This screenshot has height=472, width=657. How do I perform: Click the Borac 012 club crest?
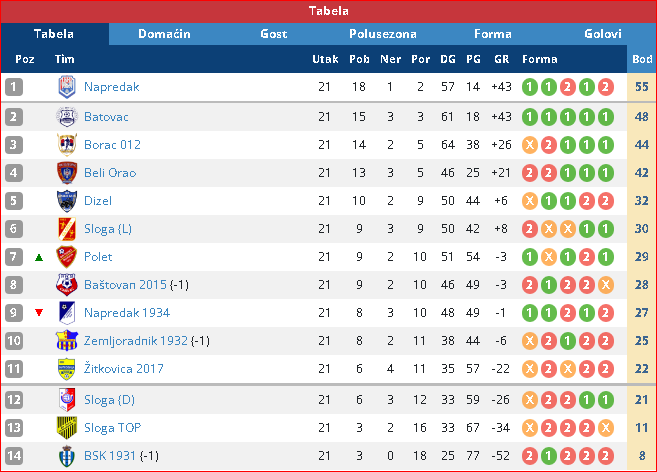(67, 145)
